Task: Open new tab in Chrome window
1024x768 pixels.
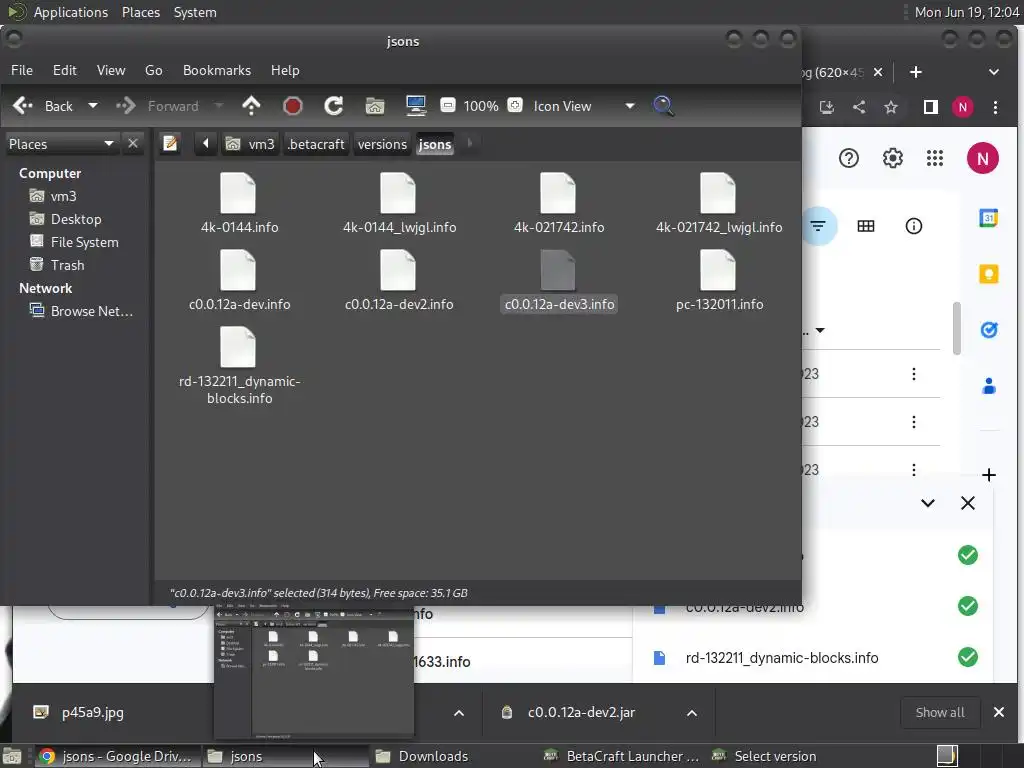Action: click(916, 72)
